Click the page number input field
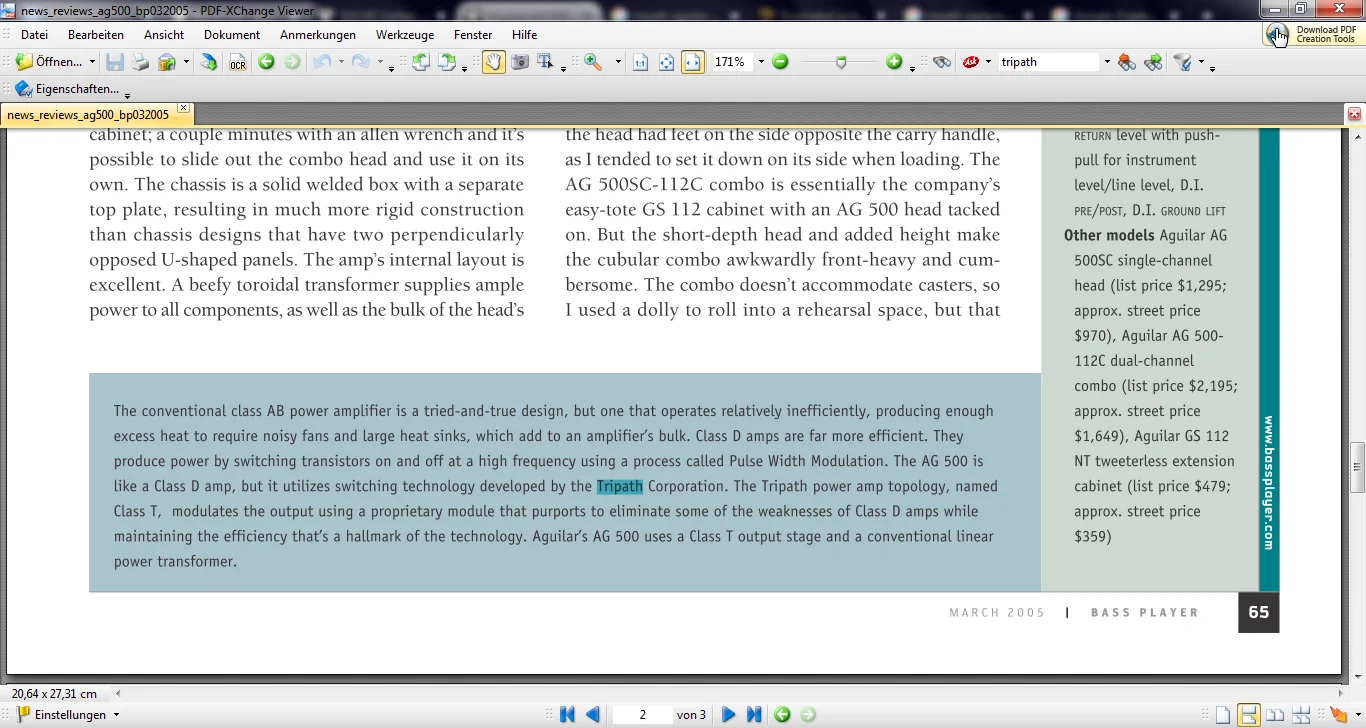1366x728 pixels. (642, 714)
